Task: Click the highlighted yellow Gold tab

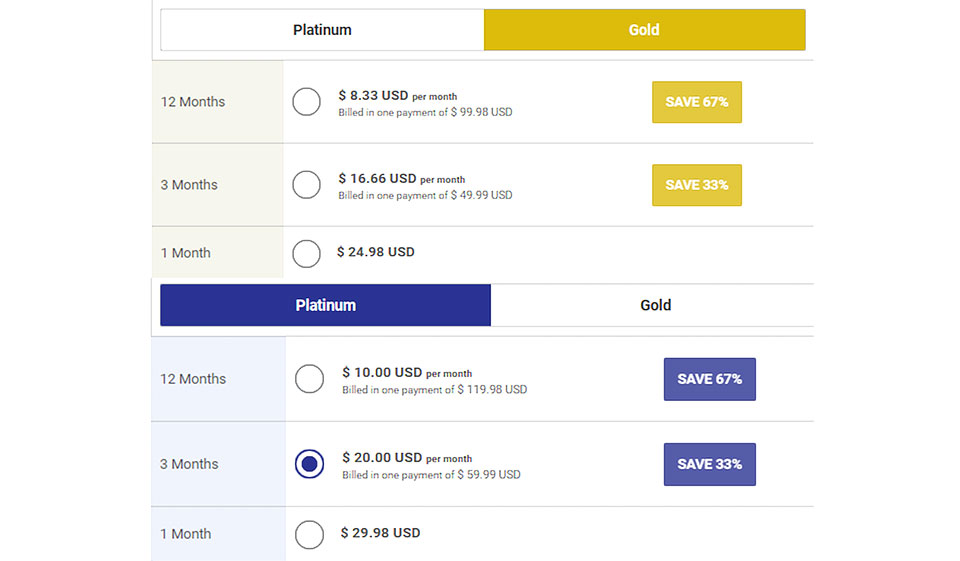Action: click(644, 30)
